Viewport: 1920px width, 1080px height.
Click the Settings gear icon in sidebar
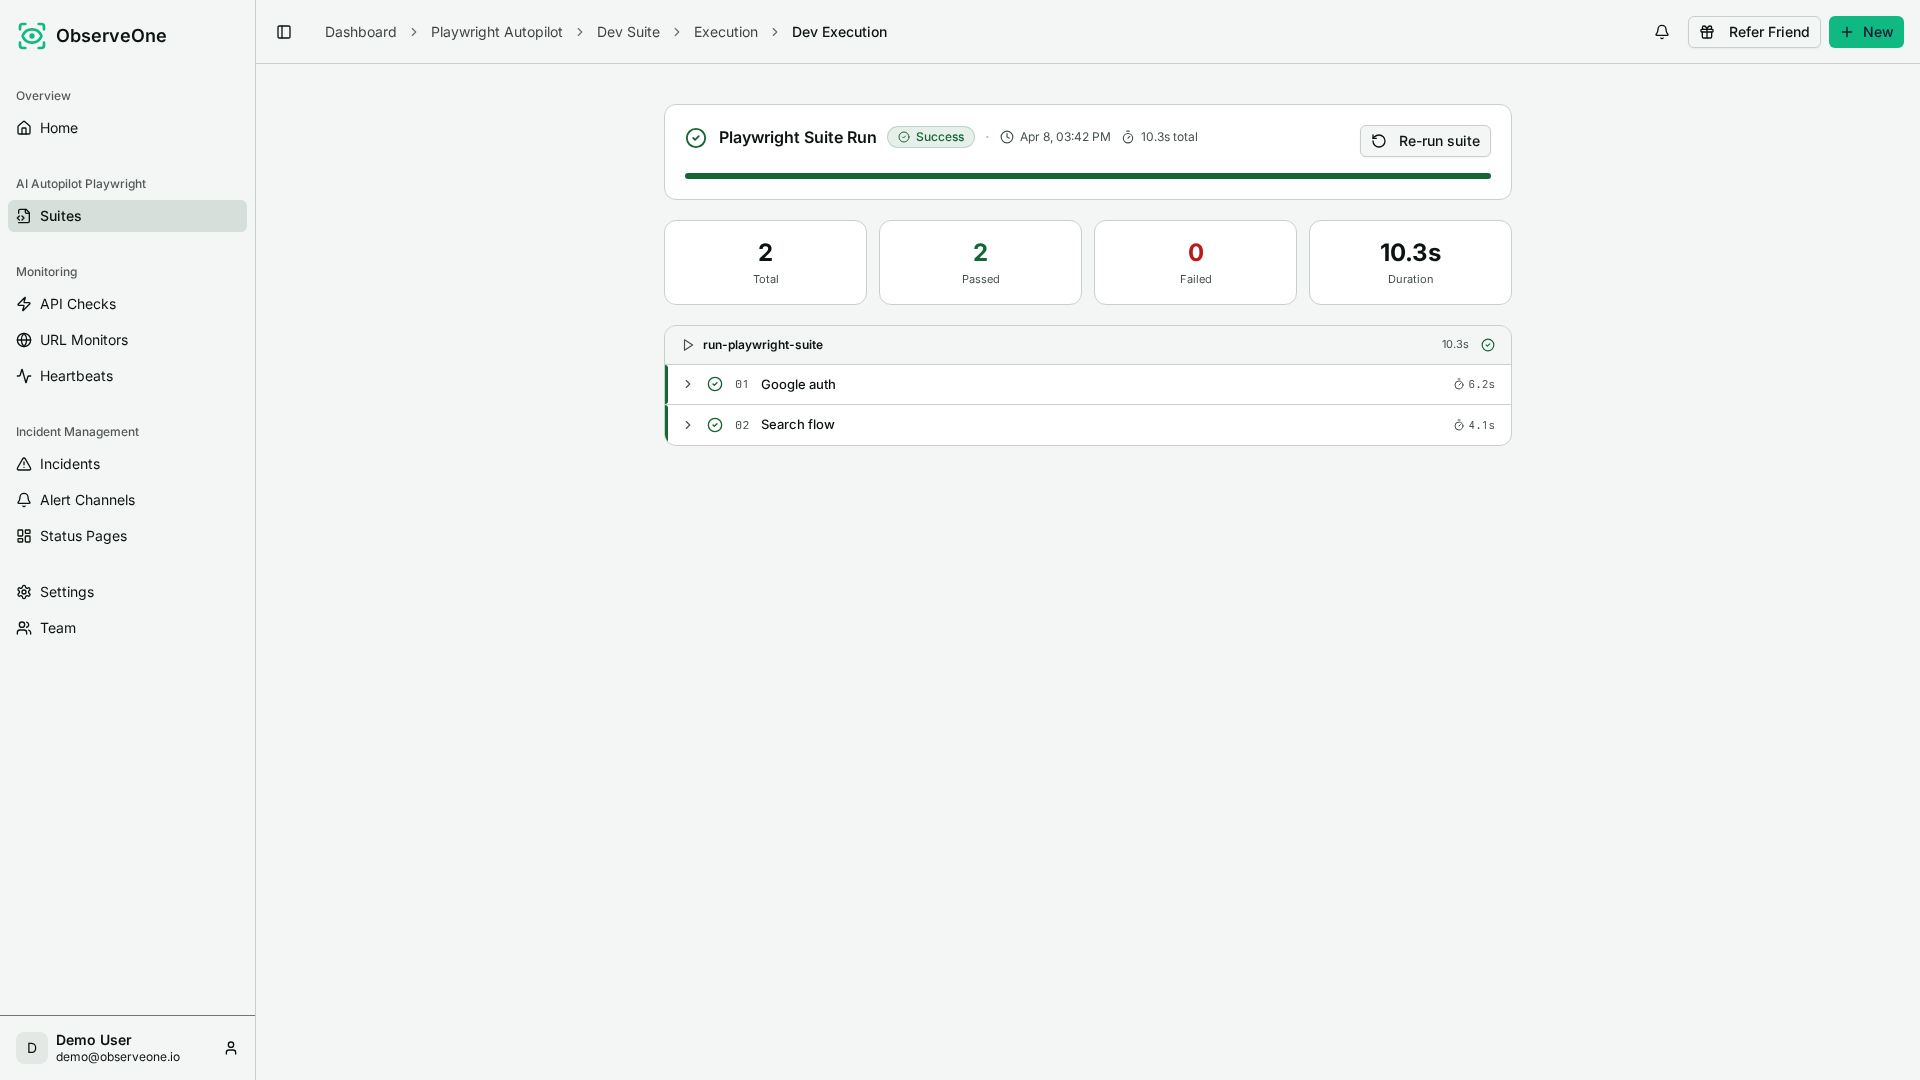24,592
